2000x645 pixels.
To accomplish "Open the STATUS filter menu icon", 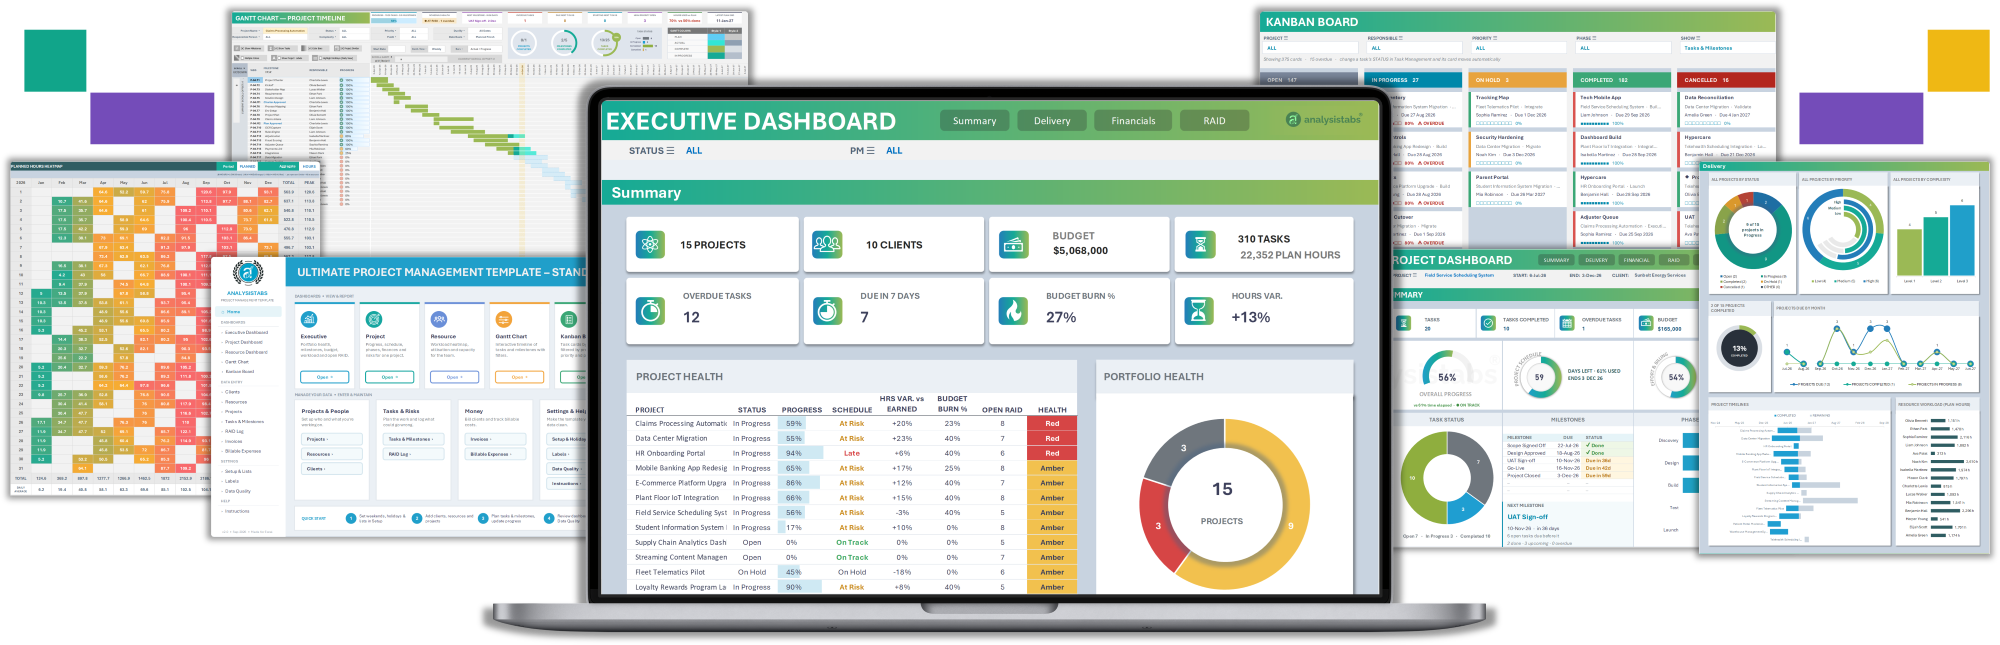I will [670, 151].
